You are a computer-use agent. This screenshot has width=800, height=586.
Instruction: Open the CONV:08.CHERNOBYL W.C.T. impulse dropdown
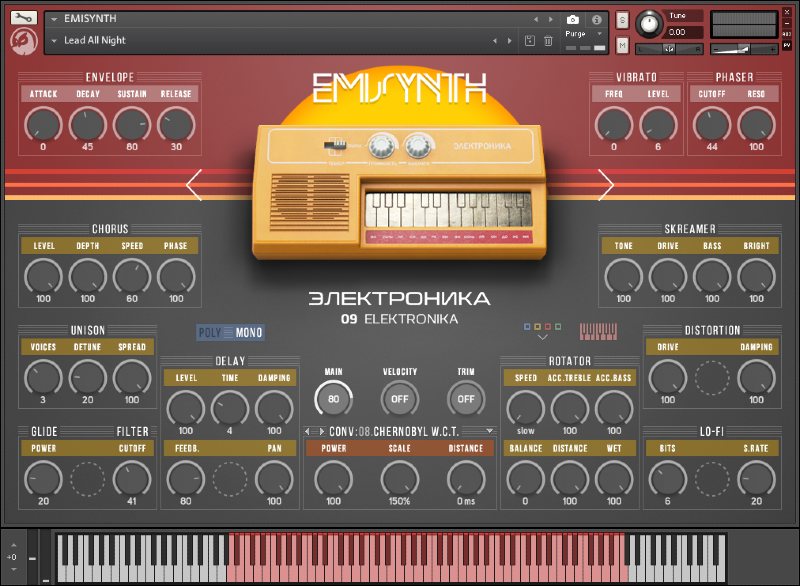[x=400, y=429]
